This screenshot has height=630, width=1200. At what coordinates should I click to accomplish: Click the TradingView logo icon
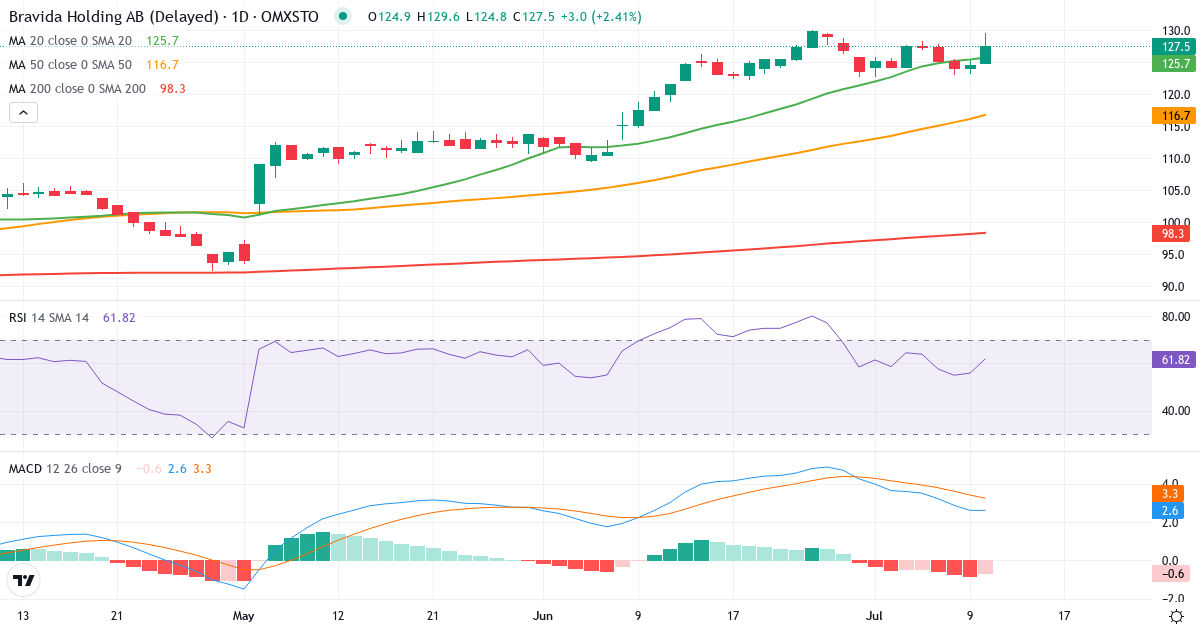[x=24, y=580]
